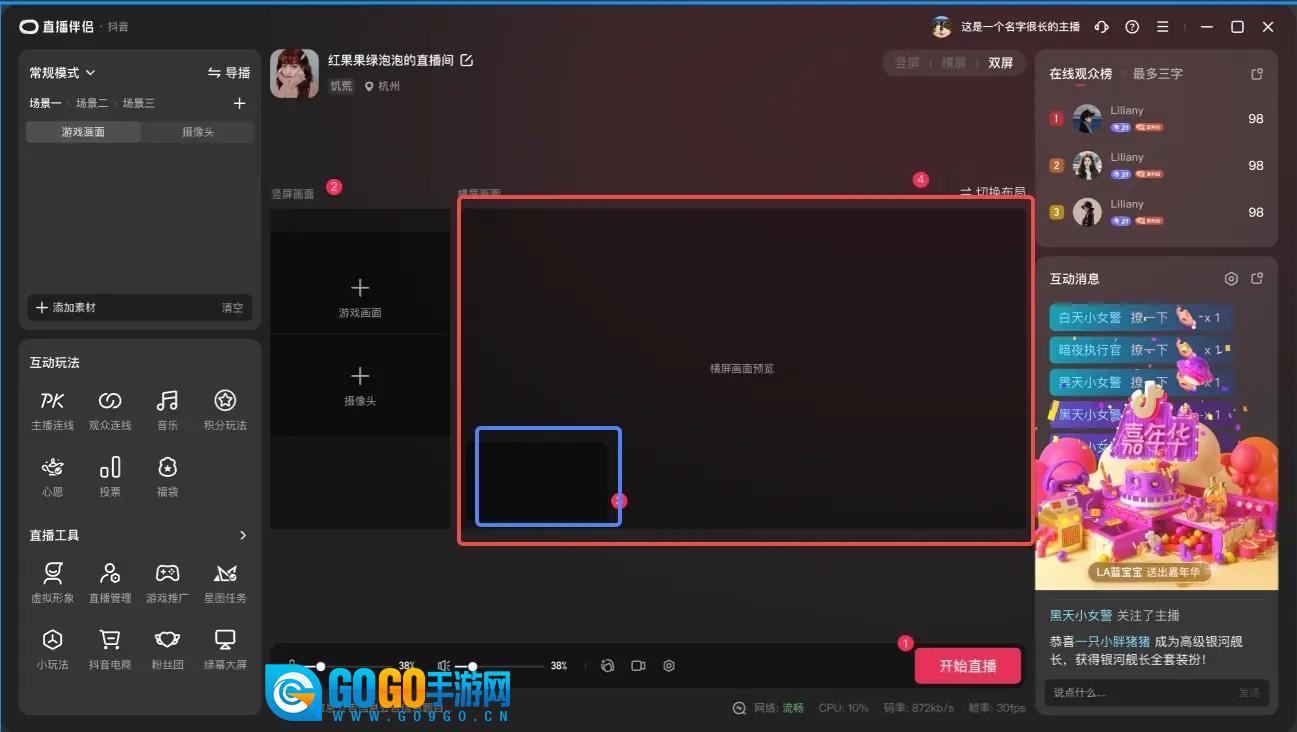
Task: Open the 抖音电商 shopping cart icon
Action: (110, 649)
